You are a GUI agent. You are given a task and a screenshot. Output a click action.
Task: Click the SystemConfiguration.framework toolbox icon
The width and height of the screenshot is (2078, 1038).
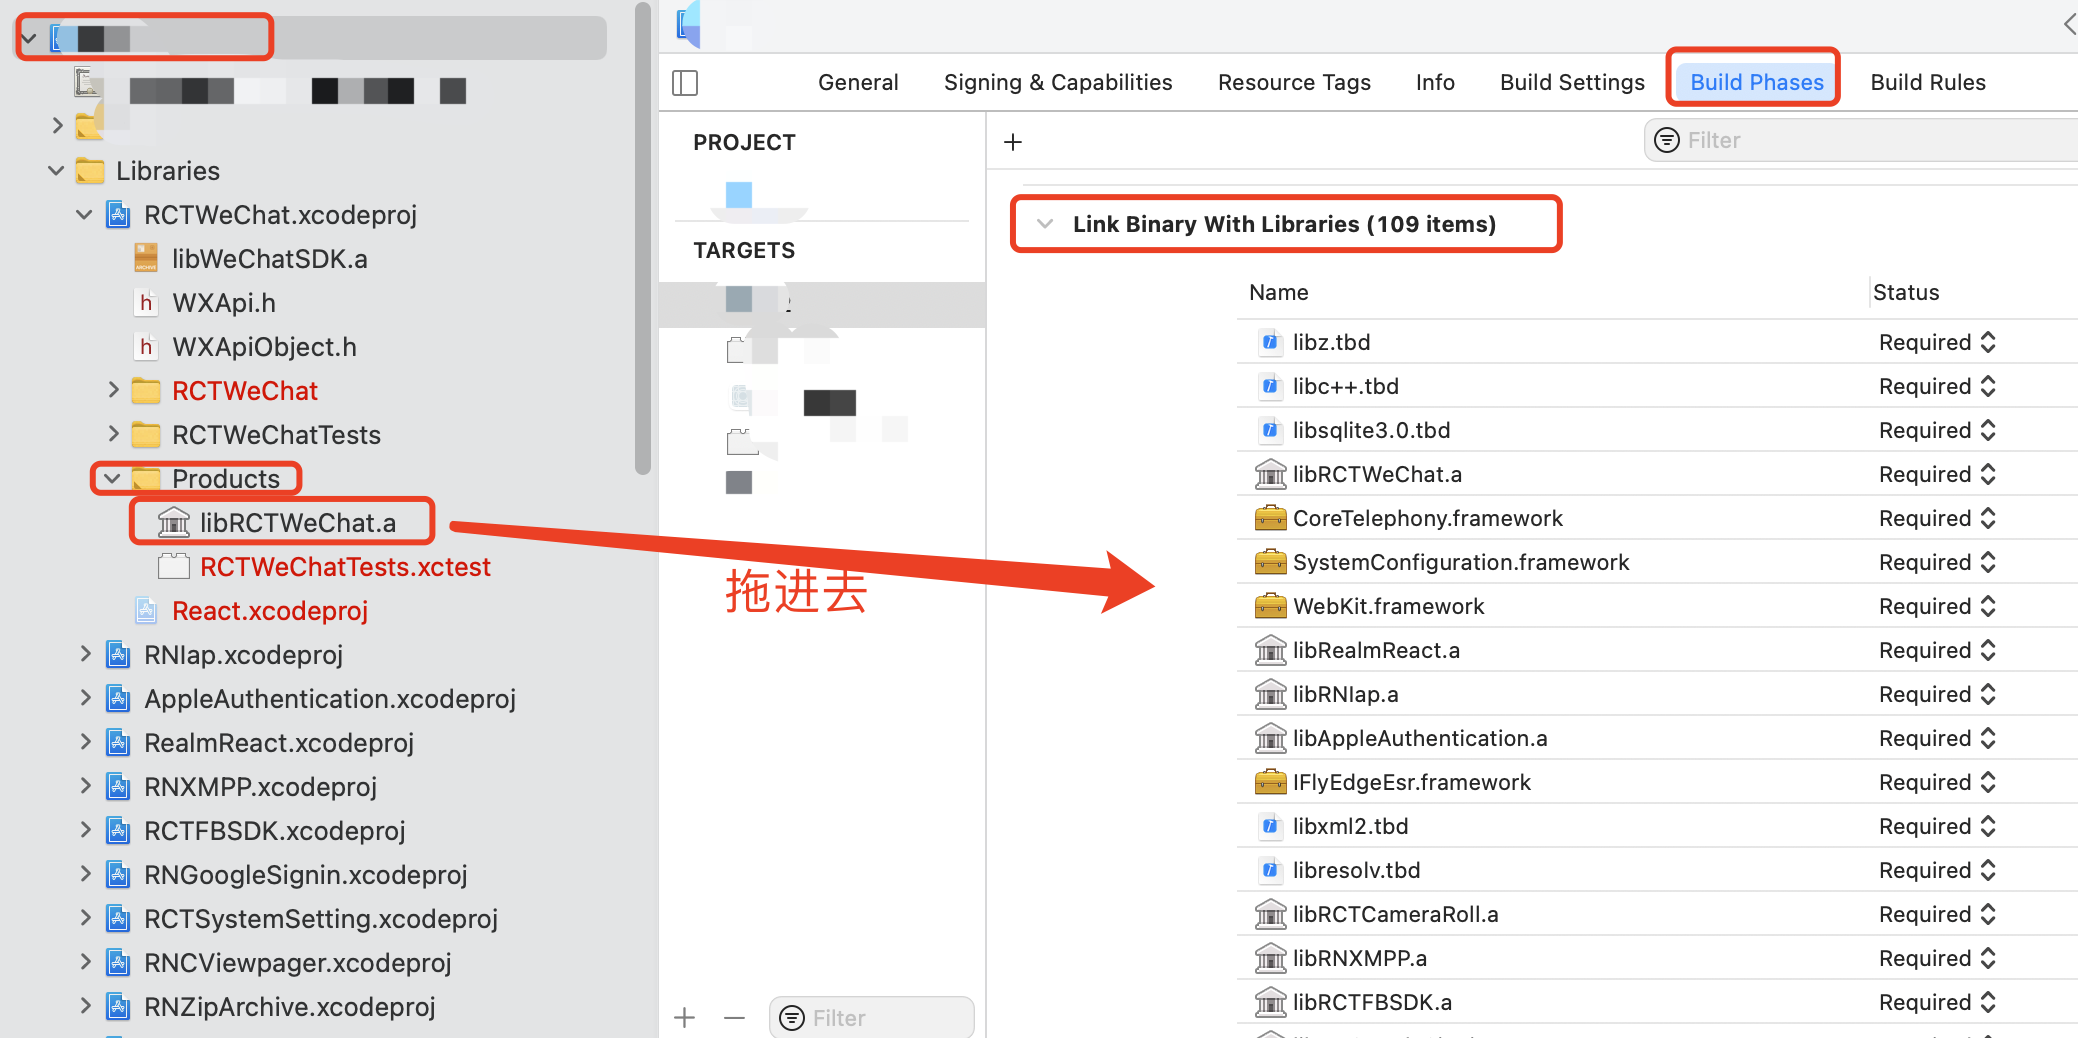coord(1270,562)
